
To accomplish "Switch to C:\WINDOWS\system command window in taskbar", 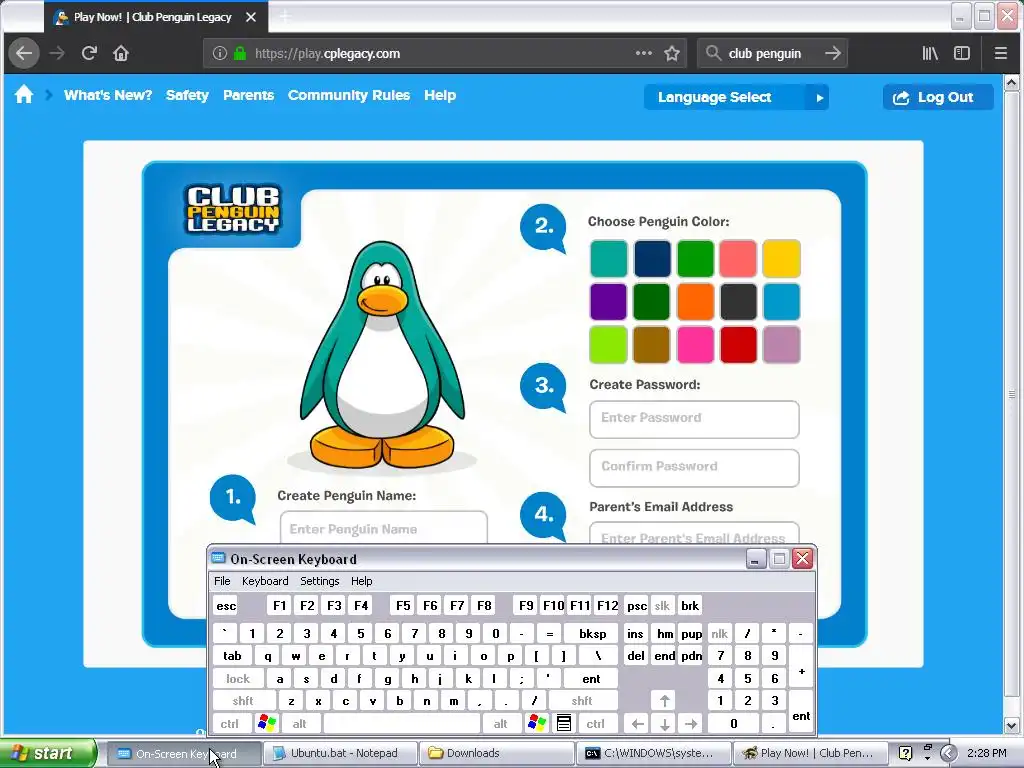I will coord(653,753).
